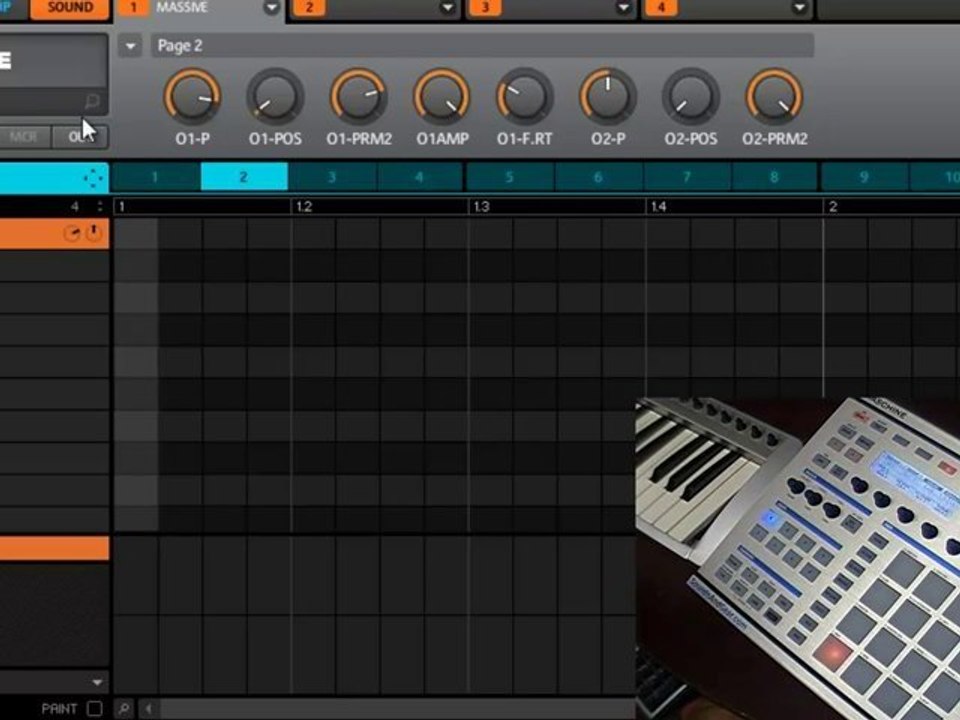
Task: Open the slot 3 module dropdown arrow
Action: (623, 8)
